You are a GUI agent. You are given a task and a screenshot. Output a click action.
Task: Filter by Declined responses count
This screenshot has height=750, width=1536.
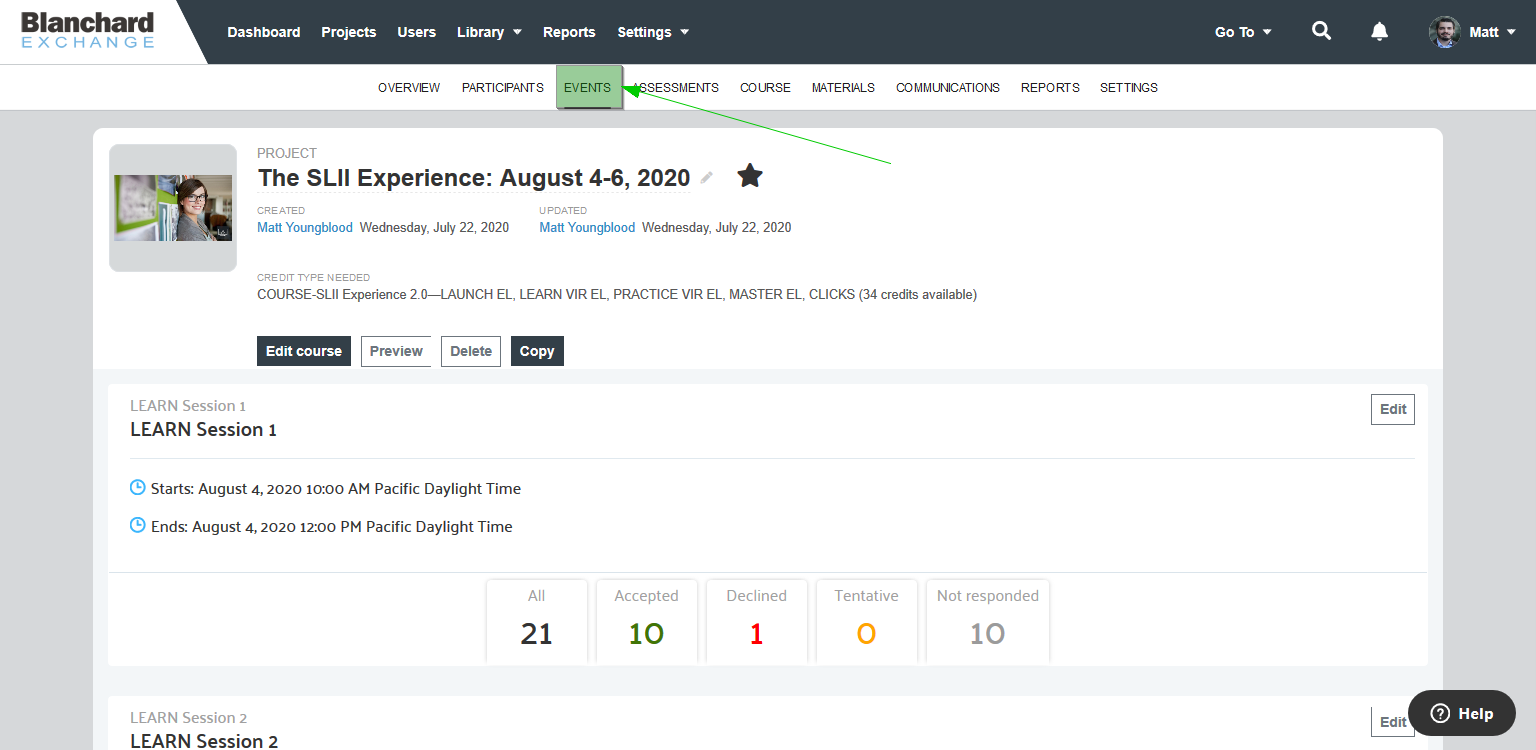click(x=757, y=620)
